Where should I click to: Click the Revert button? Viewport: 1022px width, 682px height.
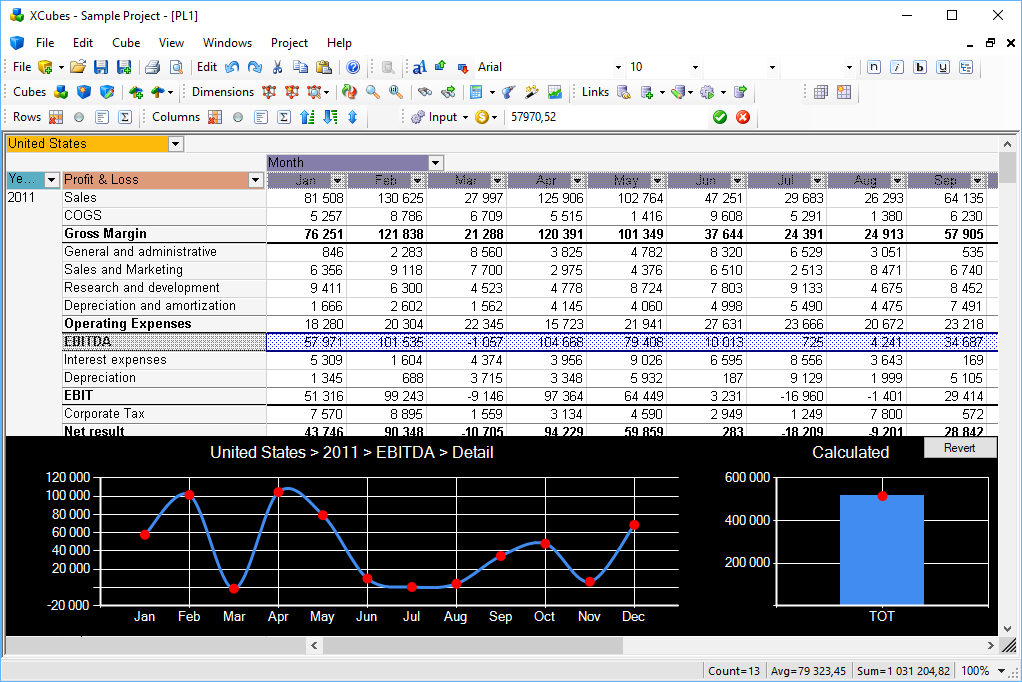[x=960, y=448]
